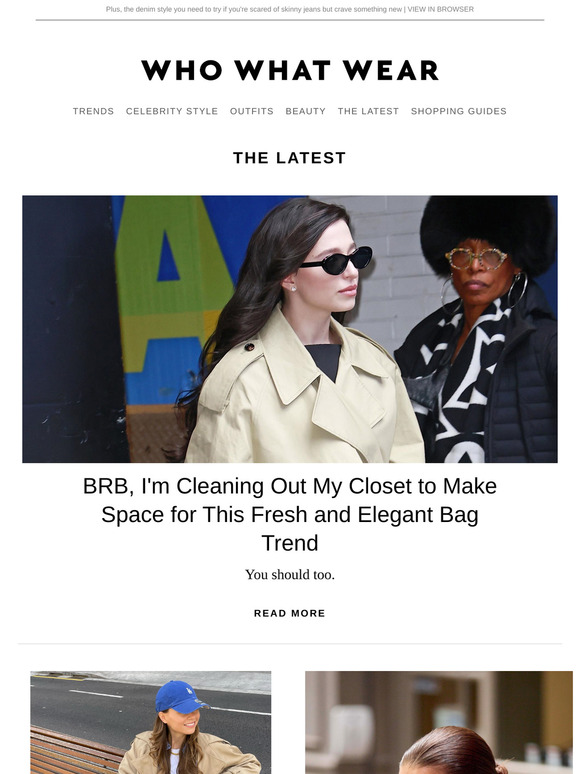Go to Celebrity Style section
Image resolution: width=580 pixels, height=774 pixels.
pos(172,111)
